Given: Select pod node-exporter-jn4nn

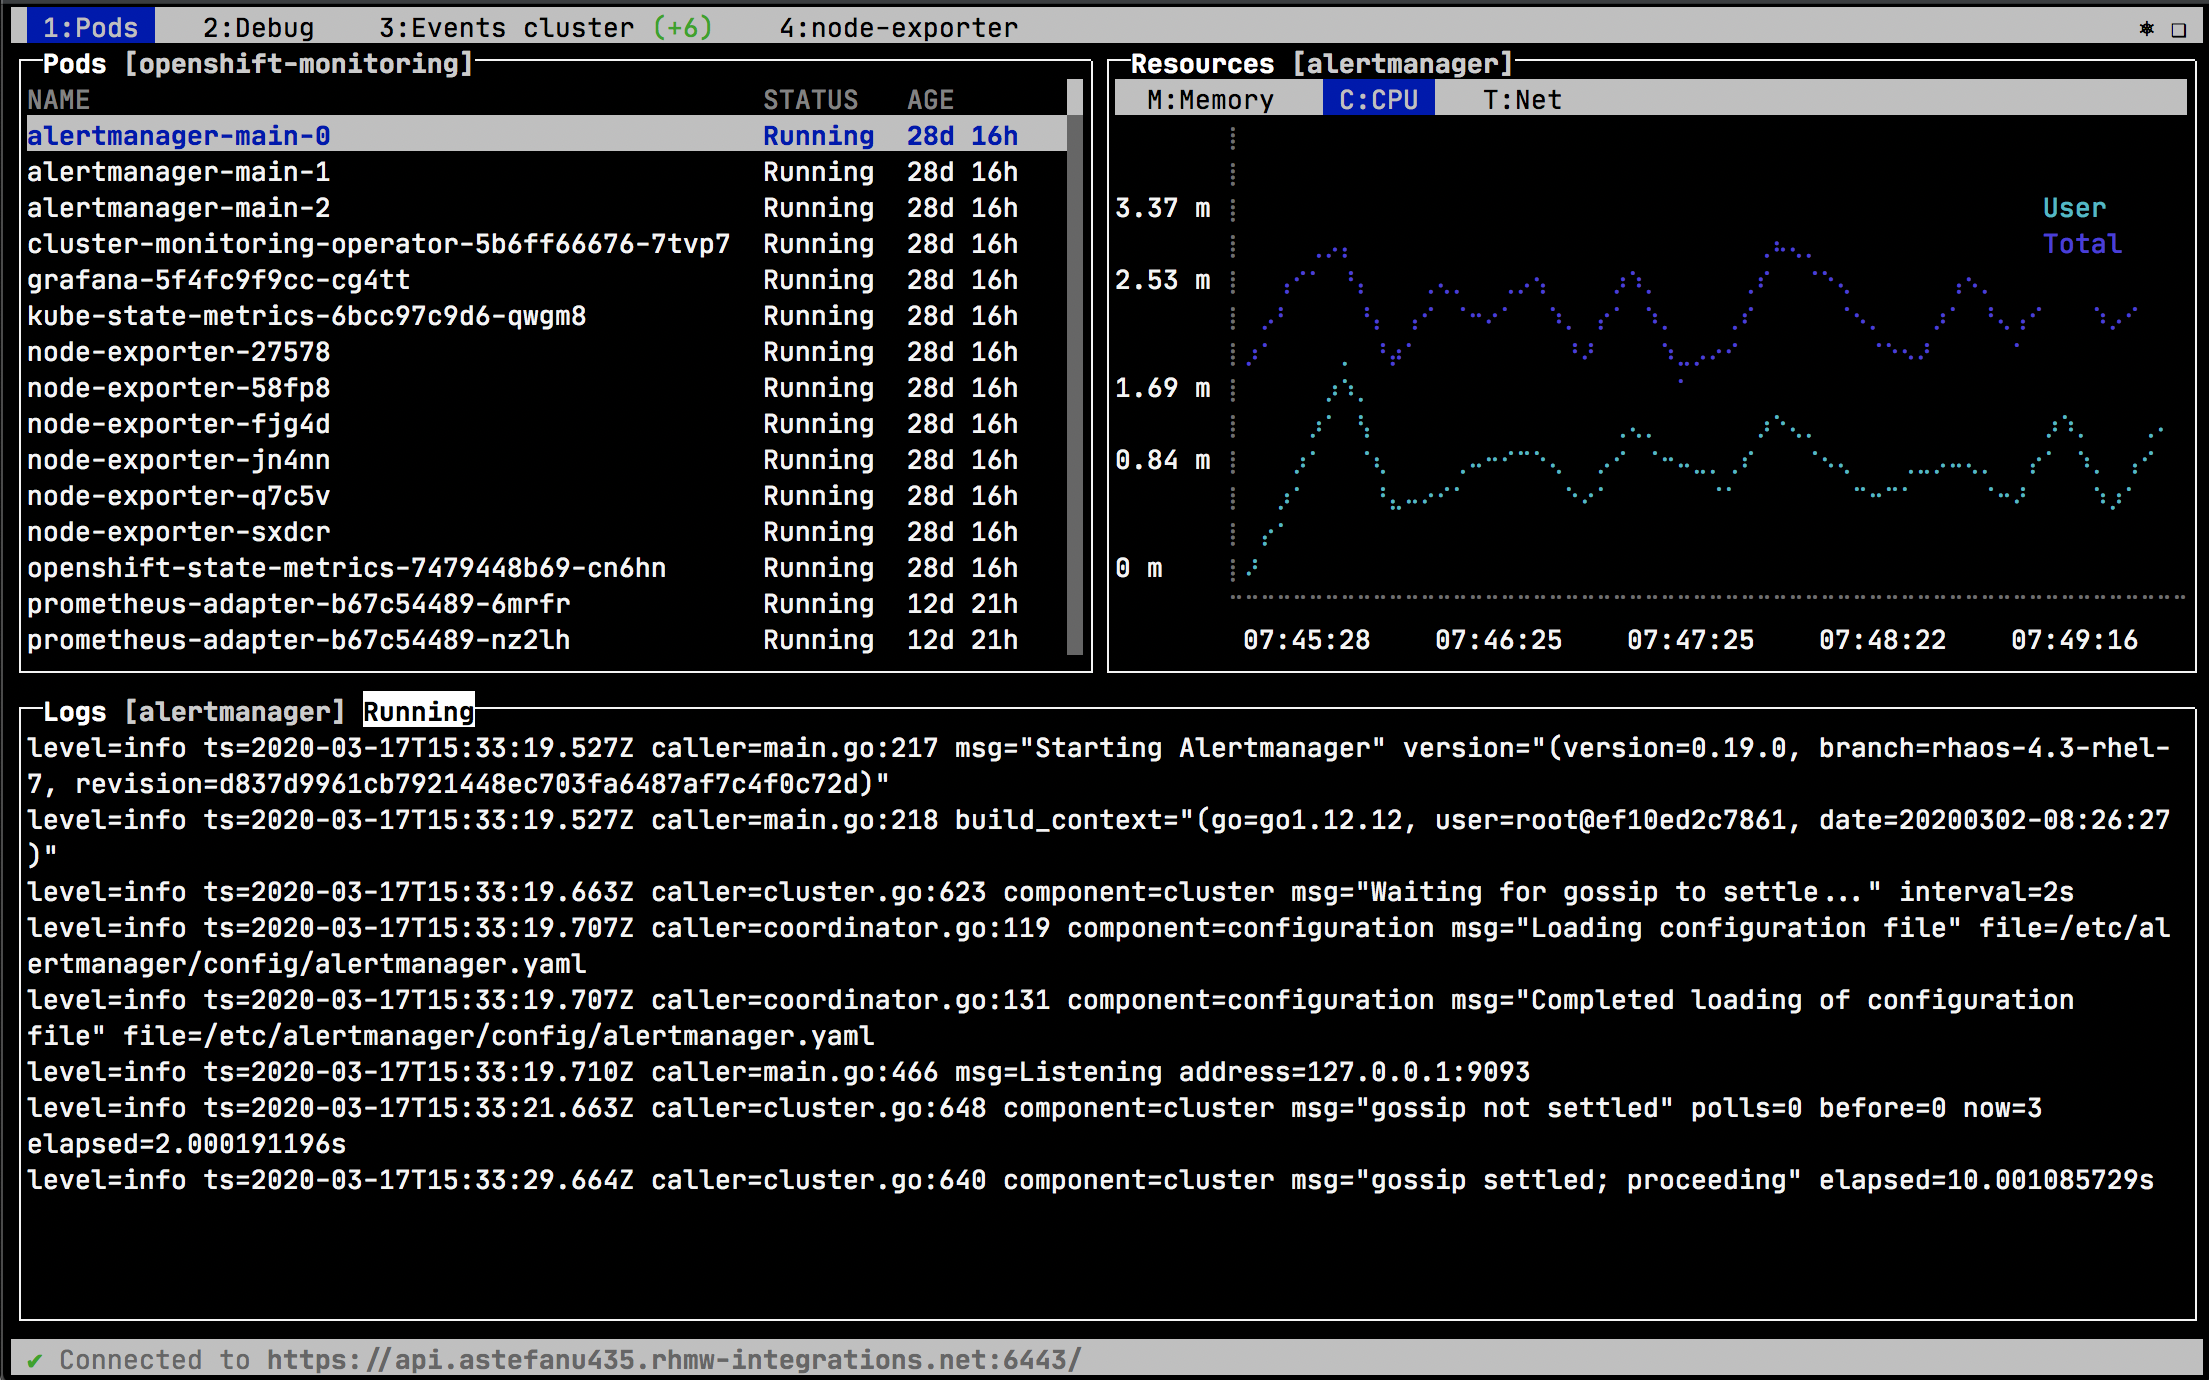Looking at the screenshot, I should [x=546, y=459].
